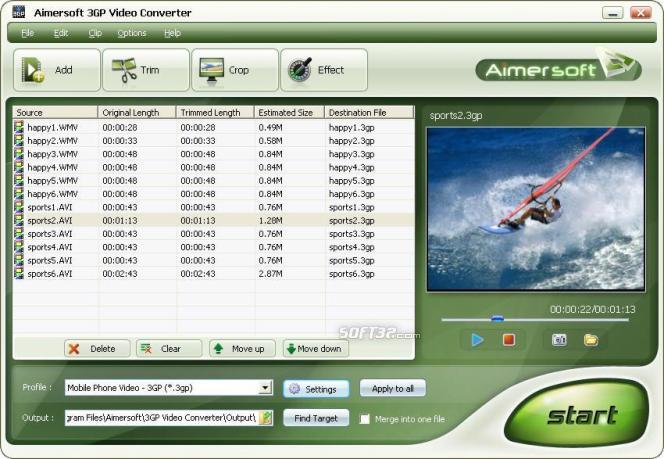Sort by Source column header

point(55,112)
